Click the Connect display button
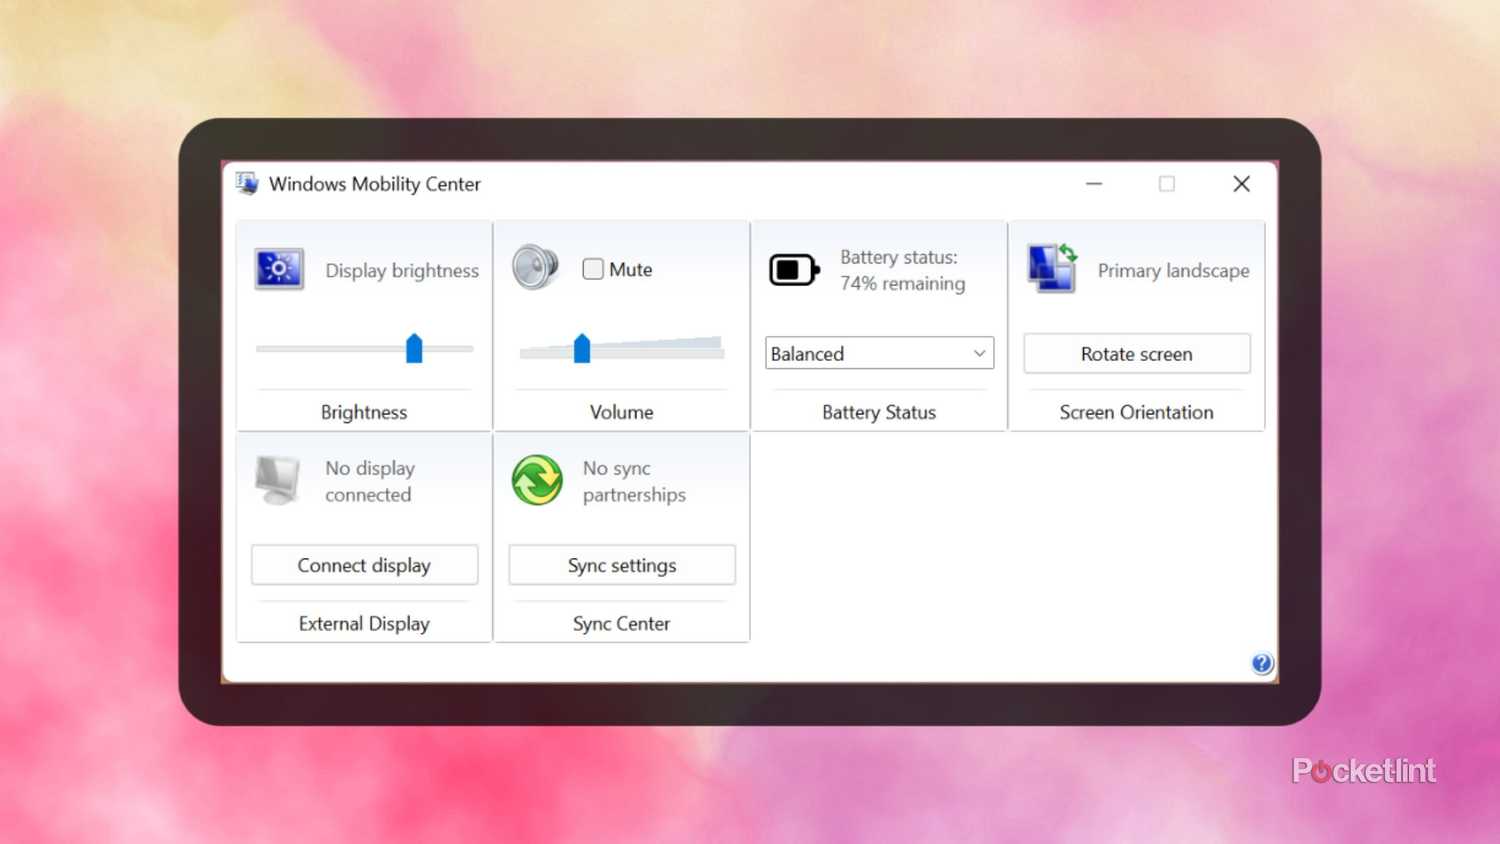Screen dimensions: 1500x844 coord(364,565)
